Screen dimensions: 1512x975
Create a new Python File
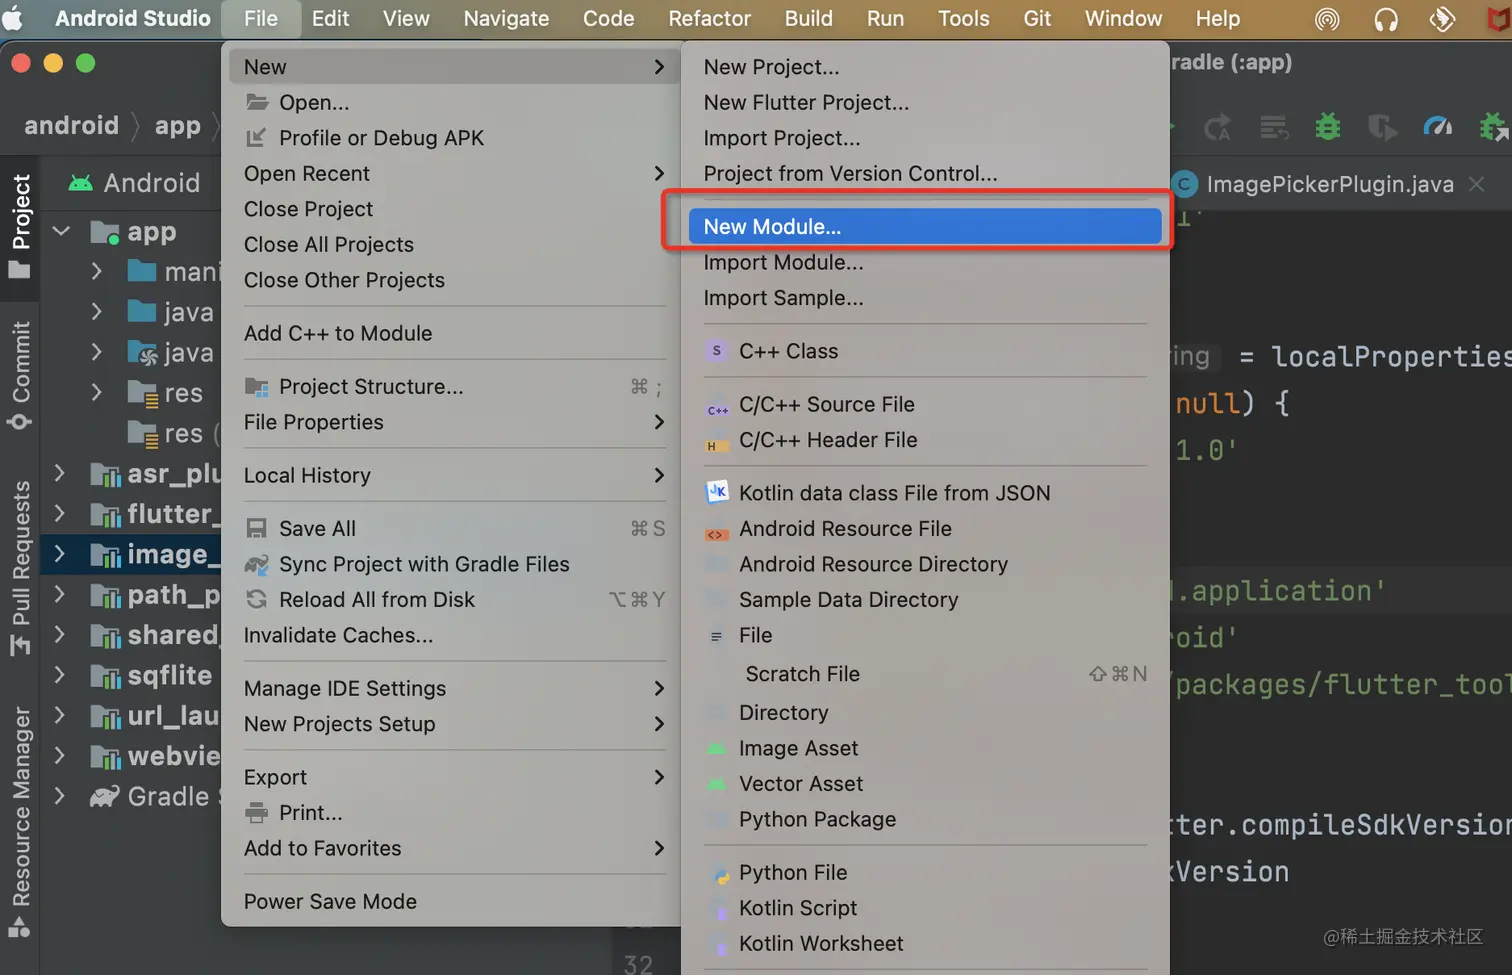(x=925, y=872)
